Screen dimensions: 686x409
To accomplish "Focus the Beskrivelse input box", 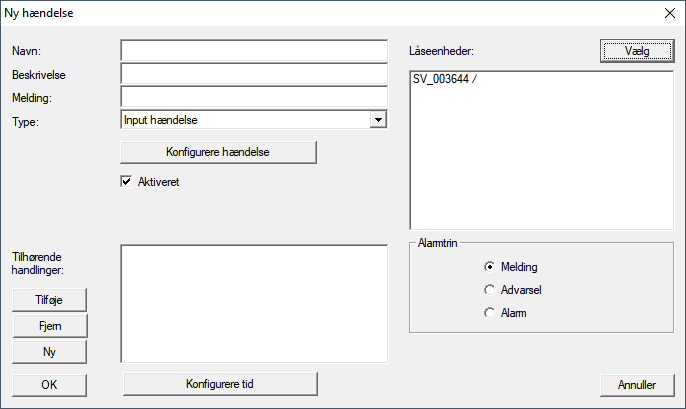I will click(253, 74).
